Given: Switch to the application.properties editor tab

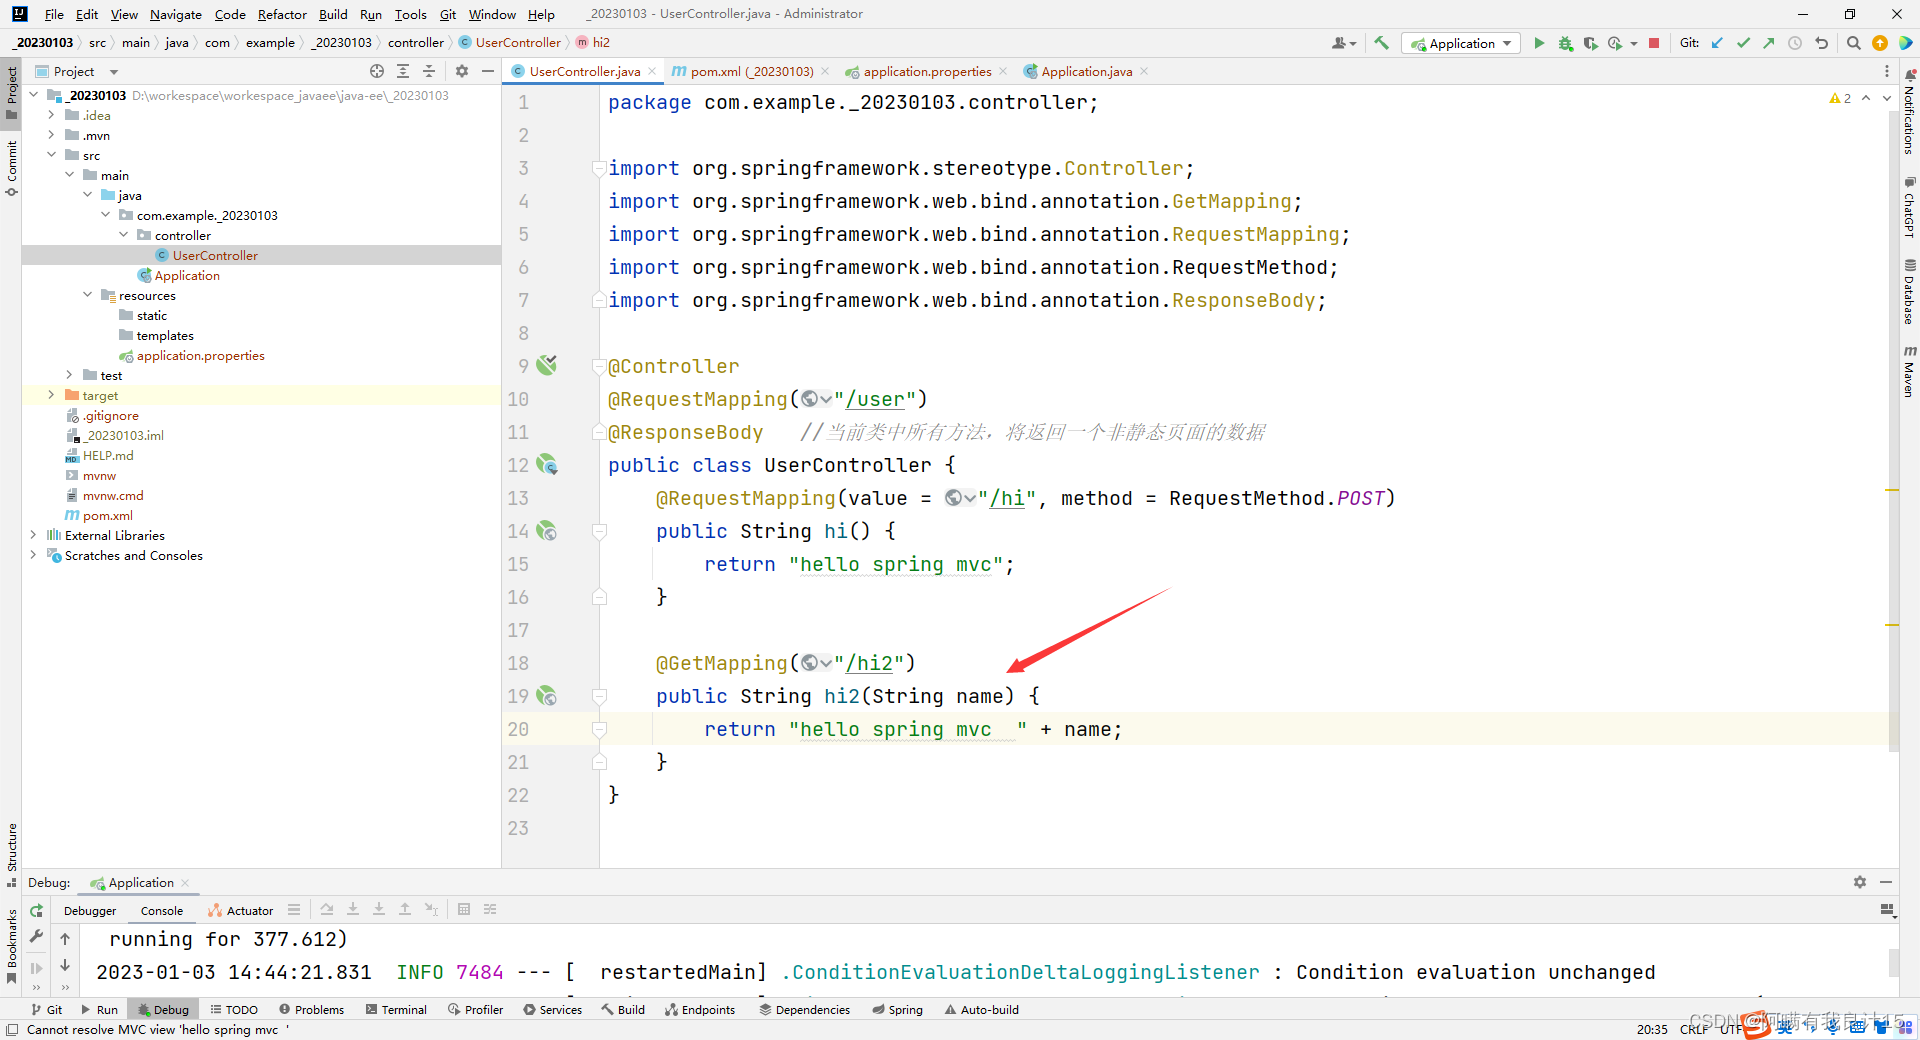Looking at the screenshot, I should (926, 71).
